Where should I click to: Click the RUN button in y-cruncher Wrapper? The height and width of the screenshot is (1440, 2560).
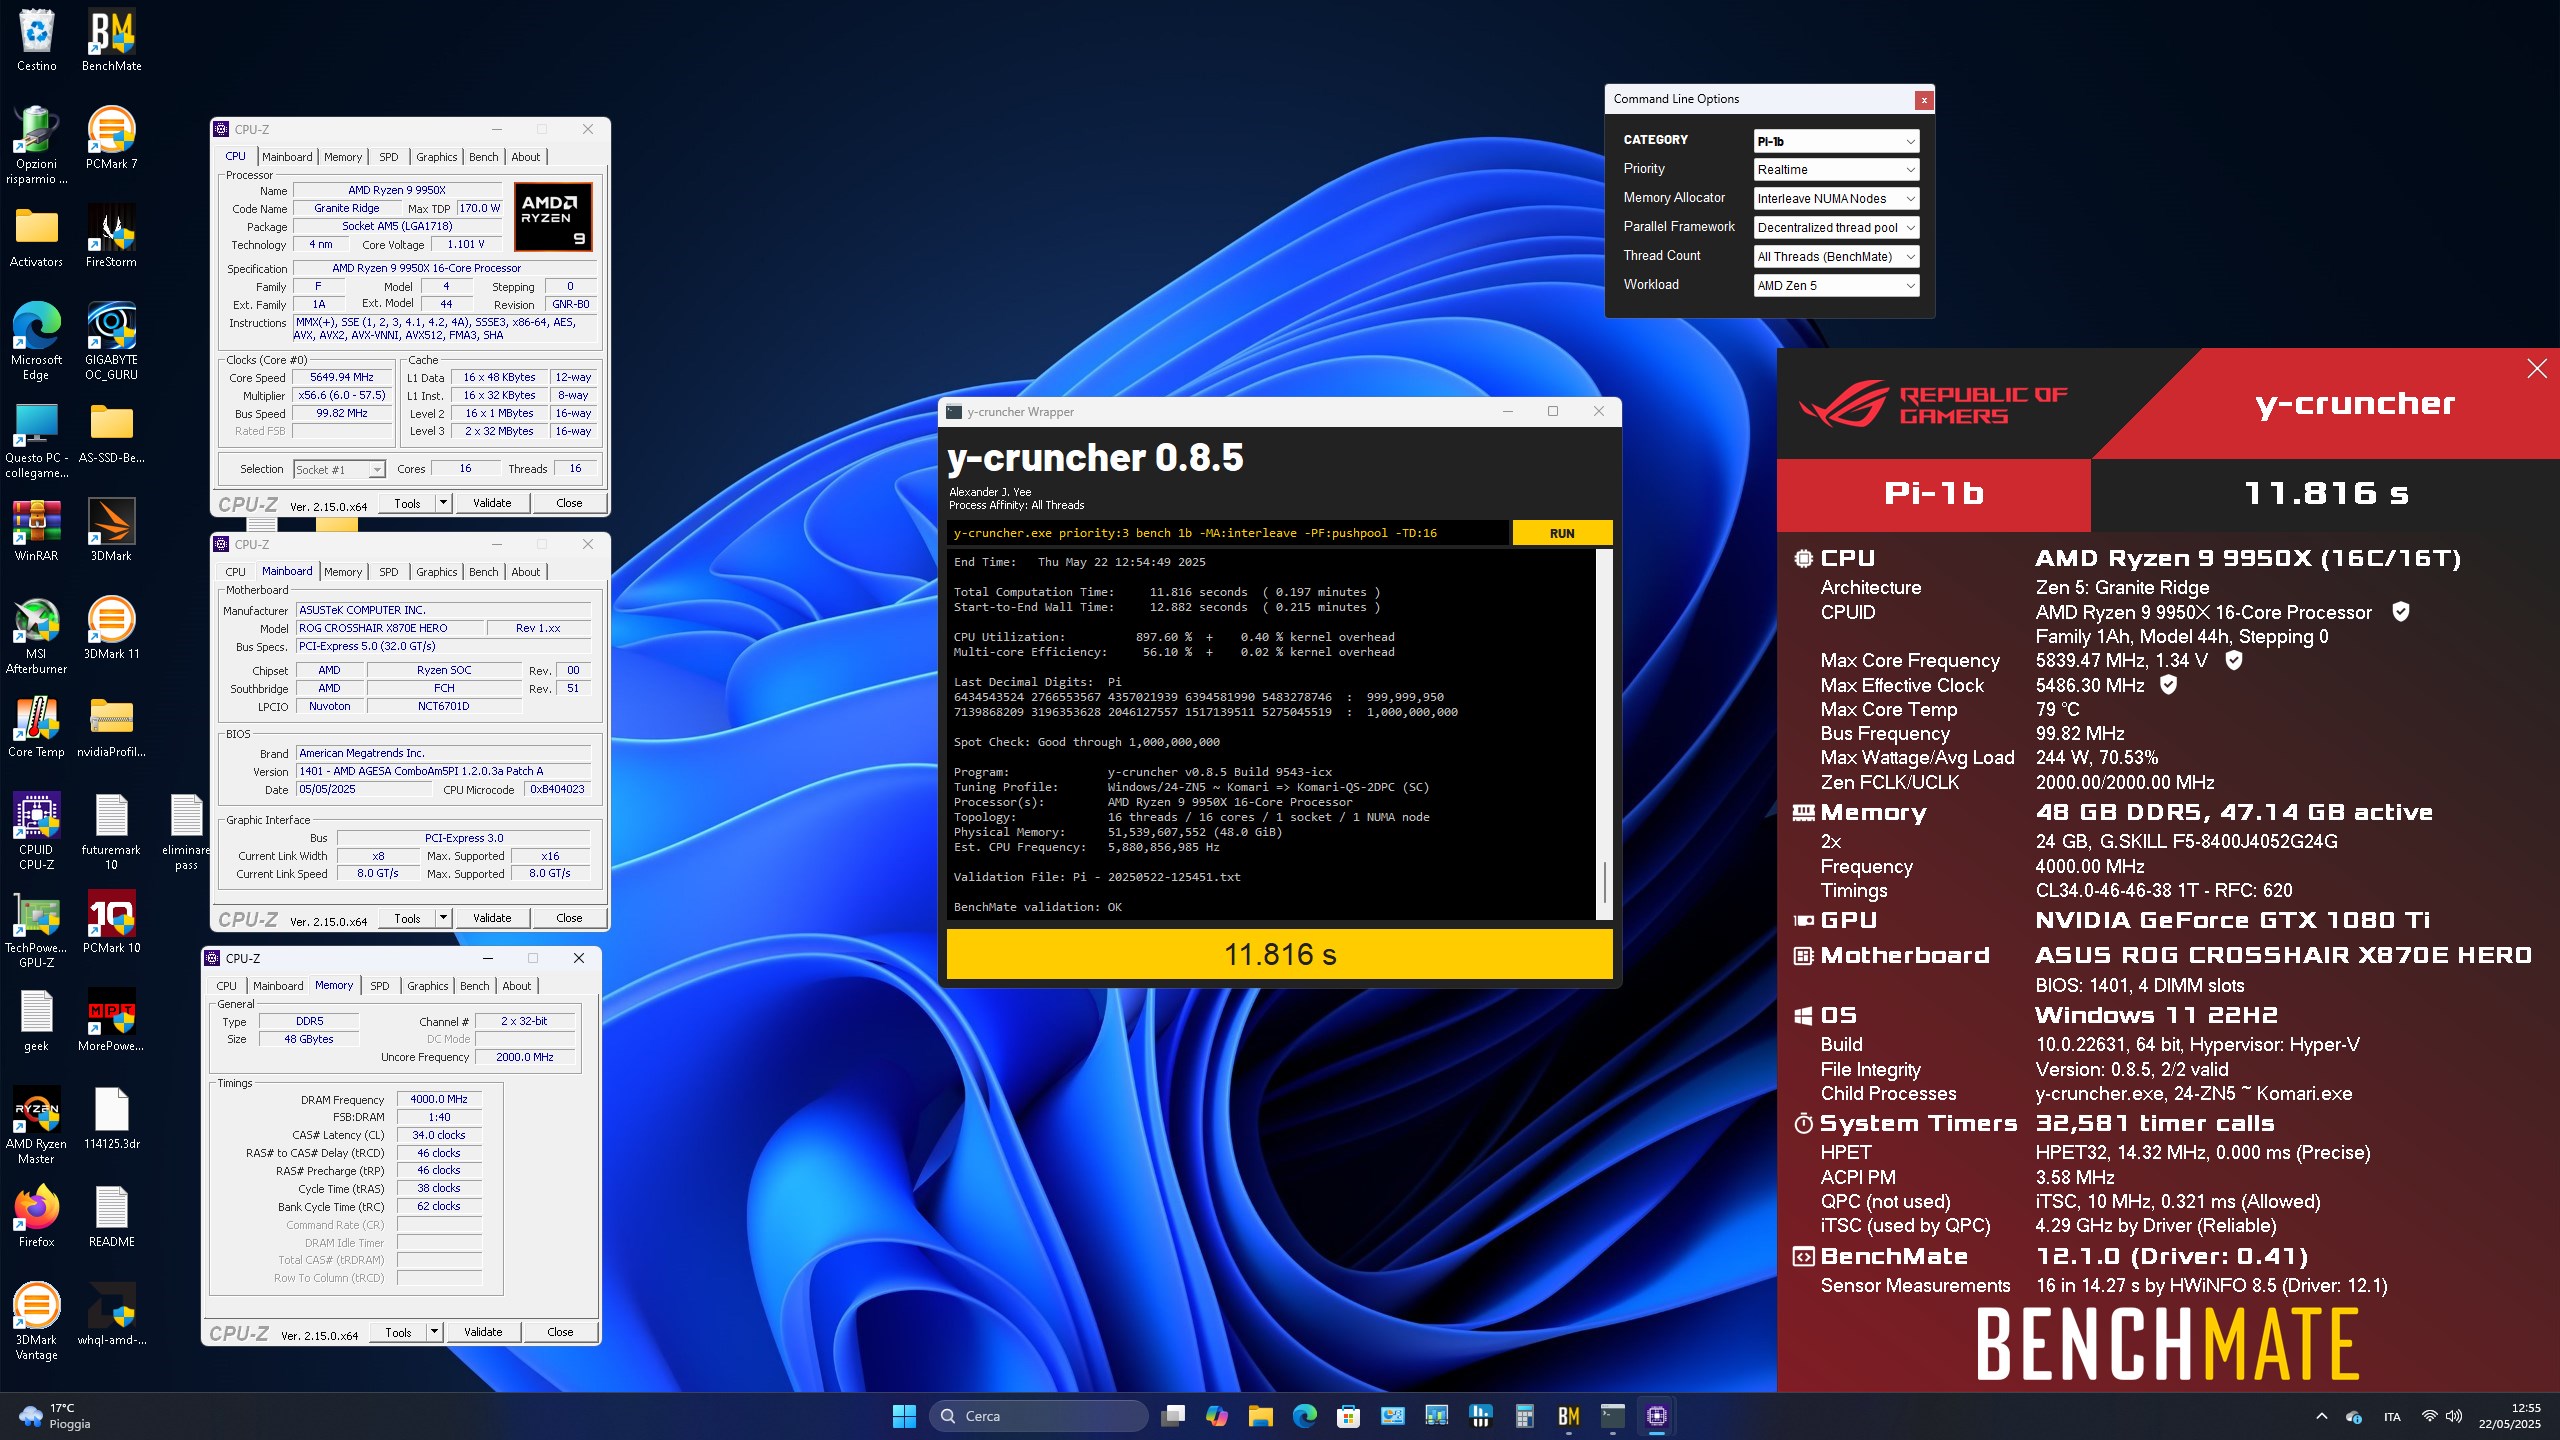[1562, 533]
